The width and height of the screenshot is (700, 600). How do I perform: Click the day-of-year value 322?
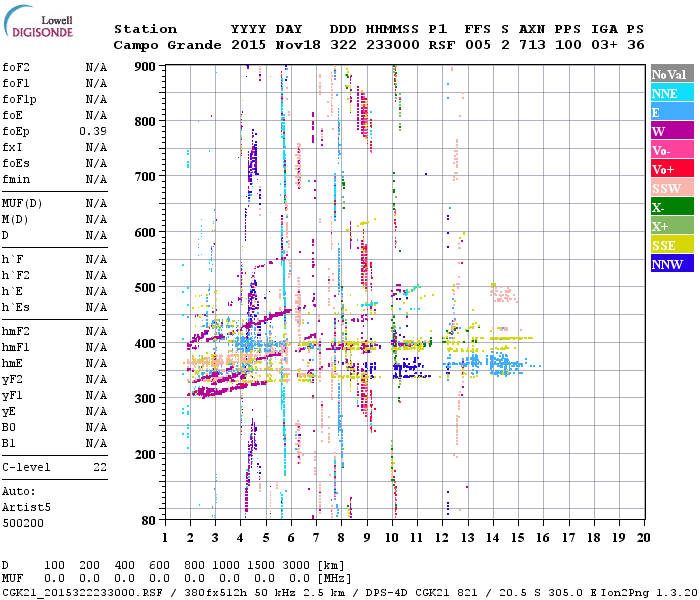click(343, 45)
